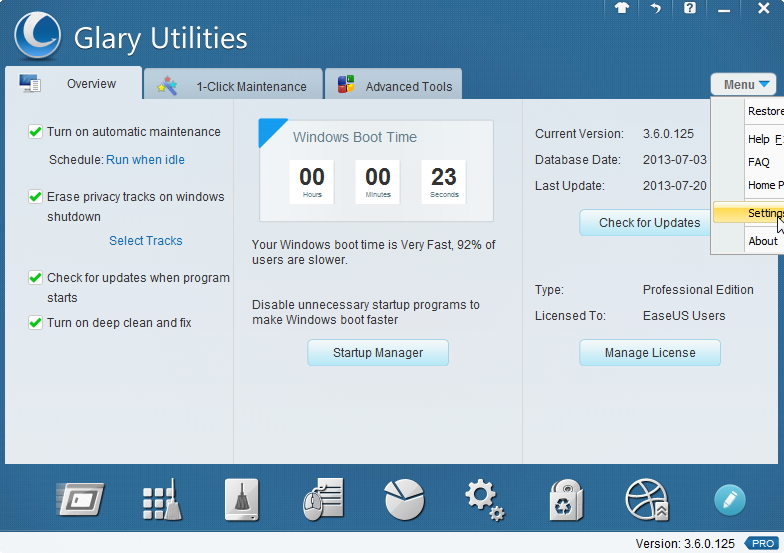Viewport: 784px width, 553px height.
Task: Click the EaseUS Users licensee text
Action: pyautogui.click(x=684, y=316)
